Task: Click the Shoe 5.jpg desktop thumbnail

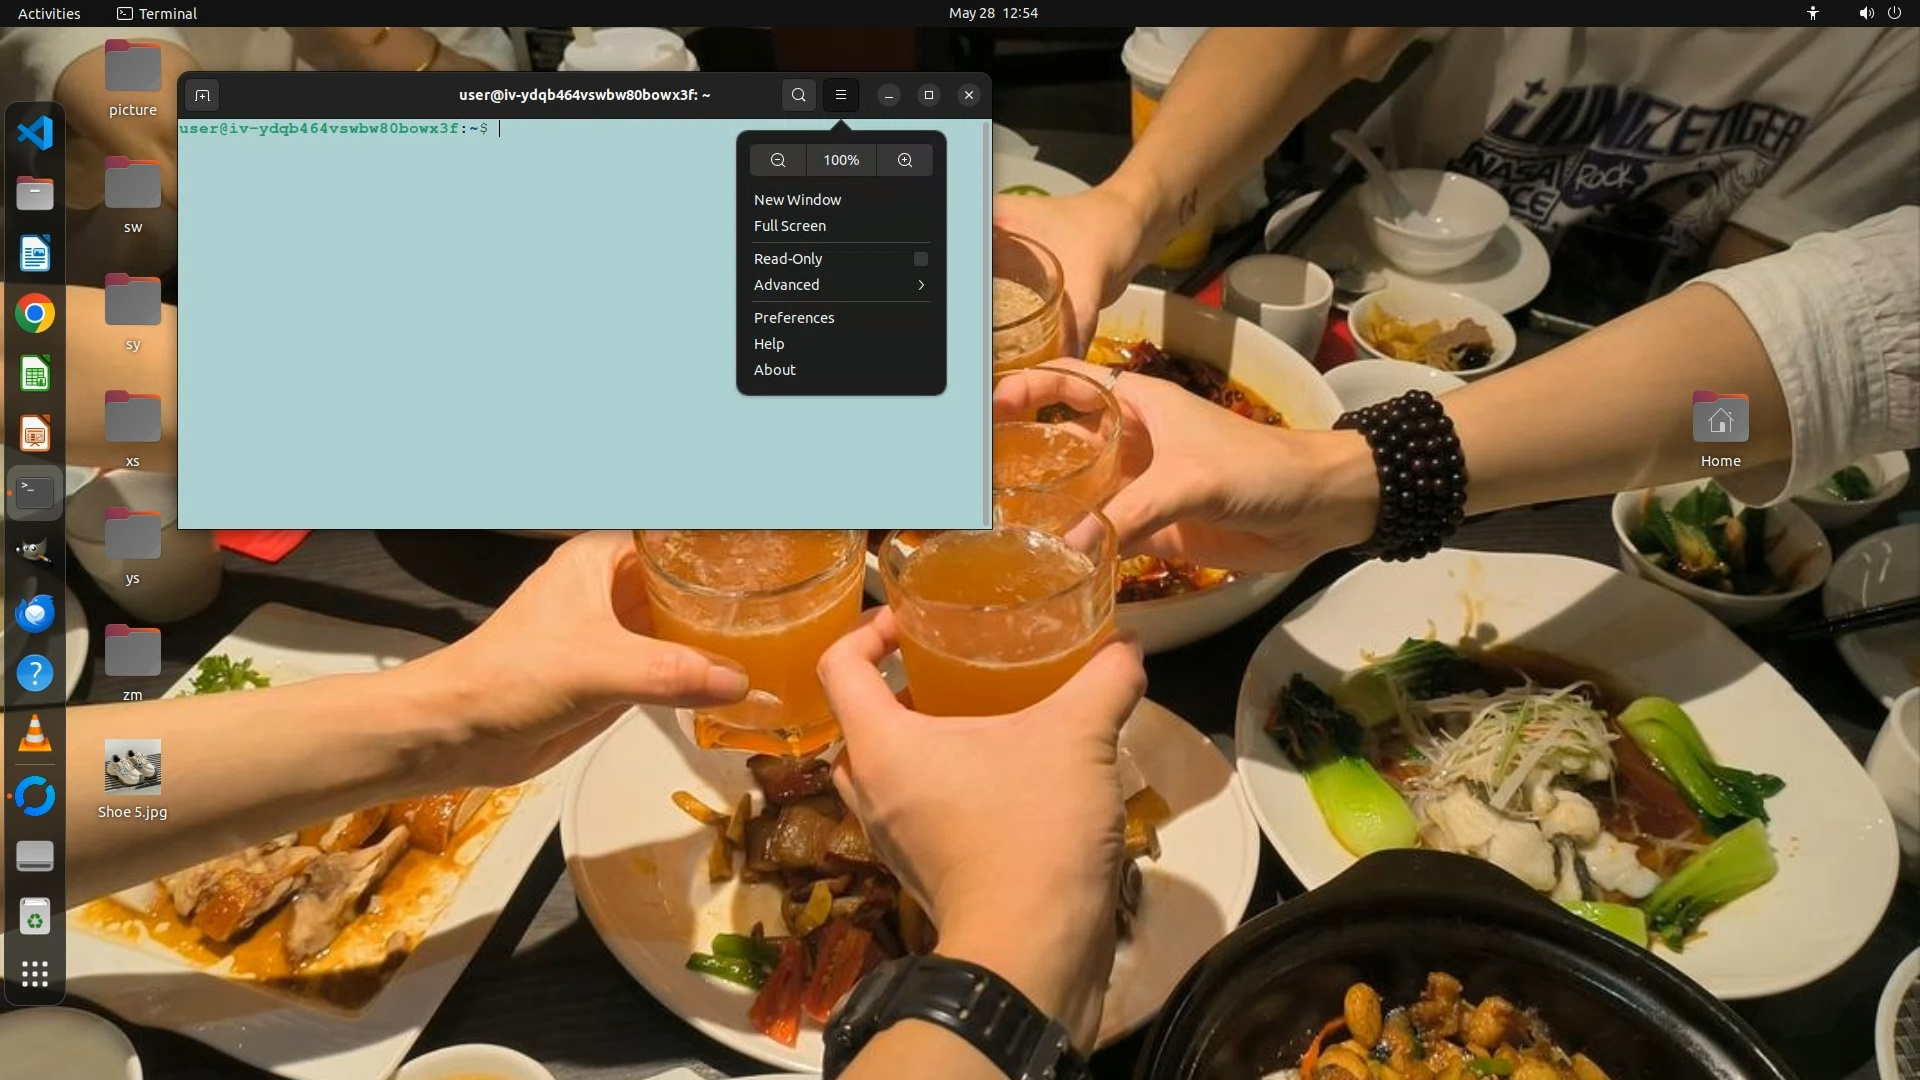Action: click(x=132, y=768)
